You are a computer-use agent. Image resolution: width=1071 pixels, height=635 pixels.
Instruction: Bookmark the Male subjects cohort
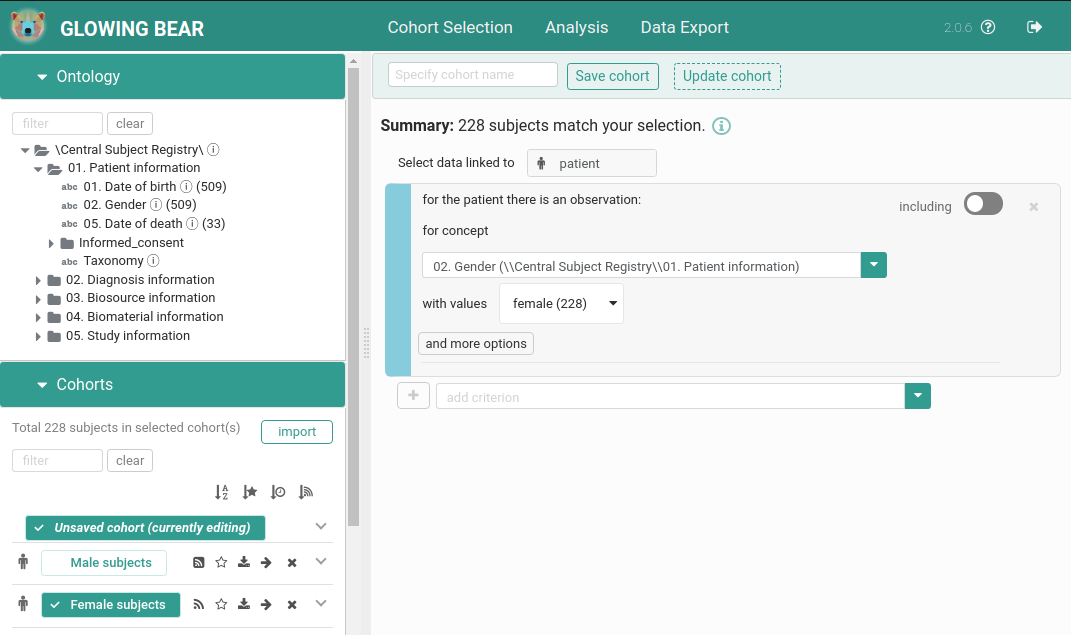(221, 563)
